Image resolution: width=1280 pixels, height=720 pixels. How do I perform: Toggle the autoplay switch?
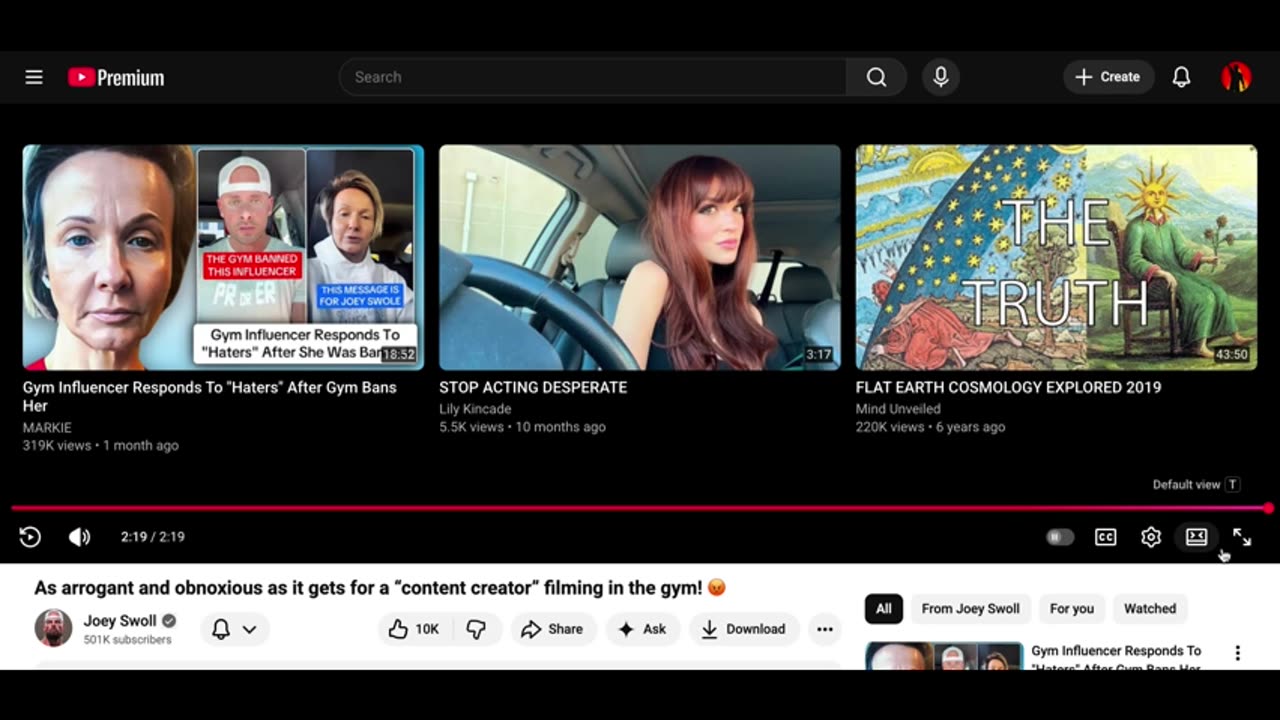(x=1059, y=537)
